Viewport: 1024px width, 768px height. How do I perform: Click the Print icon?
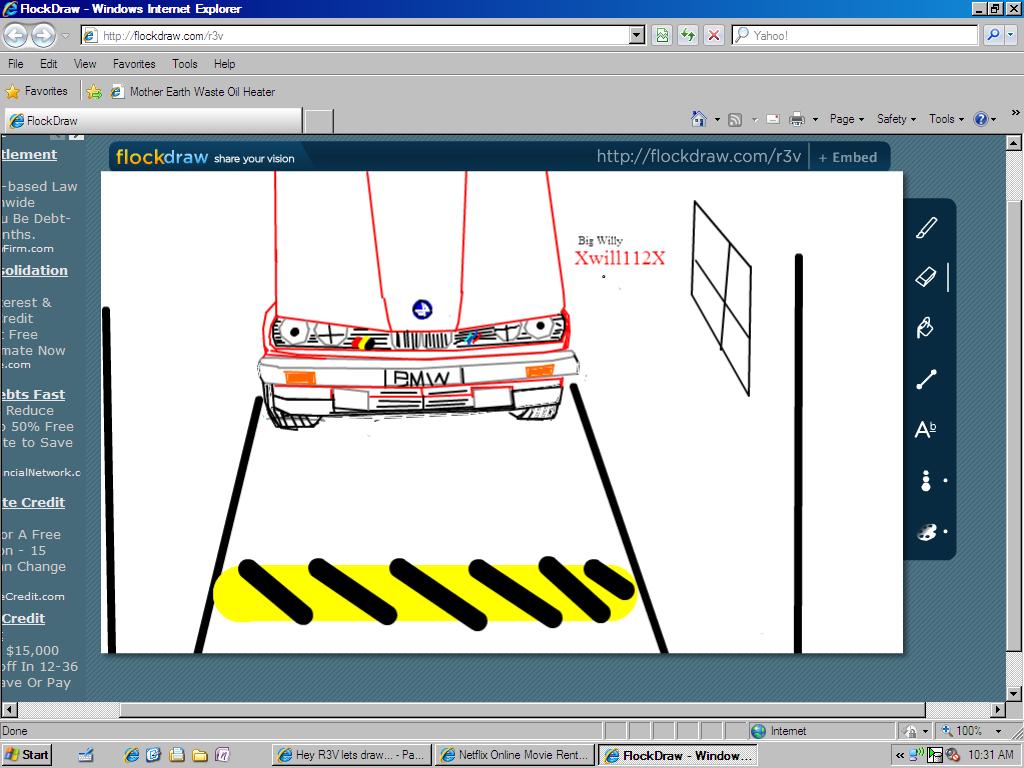tap(796, 119)
